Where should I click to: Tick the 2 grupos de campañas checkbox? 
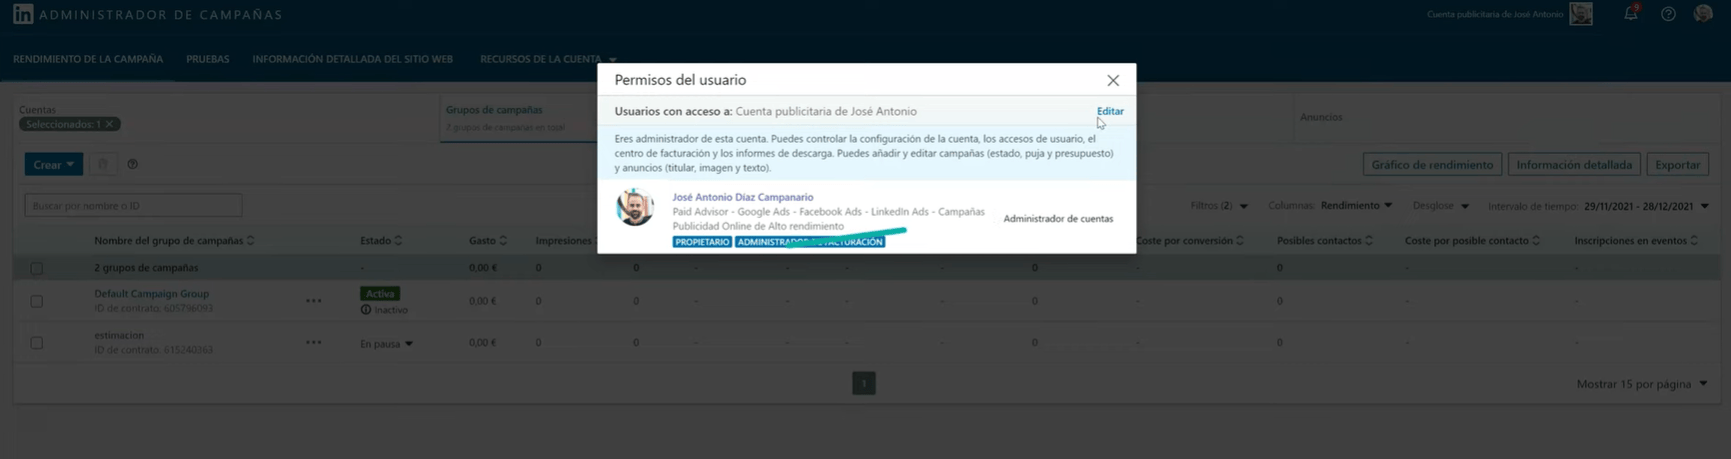[37, 268]
